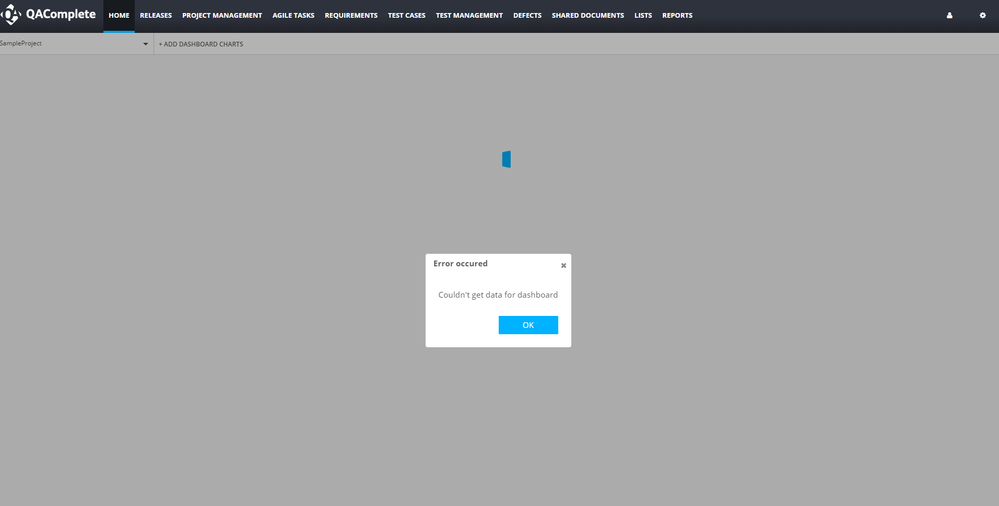The width and height of the screenshot is (999, 506).
Task: Open Shared Documents
Action: tap(587, 15)
